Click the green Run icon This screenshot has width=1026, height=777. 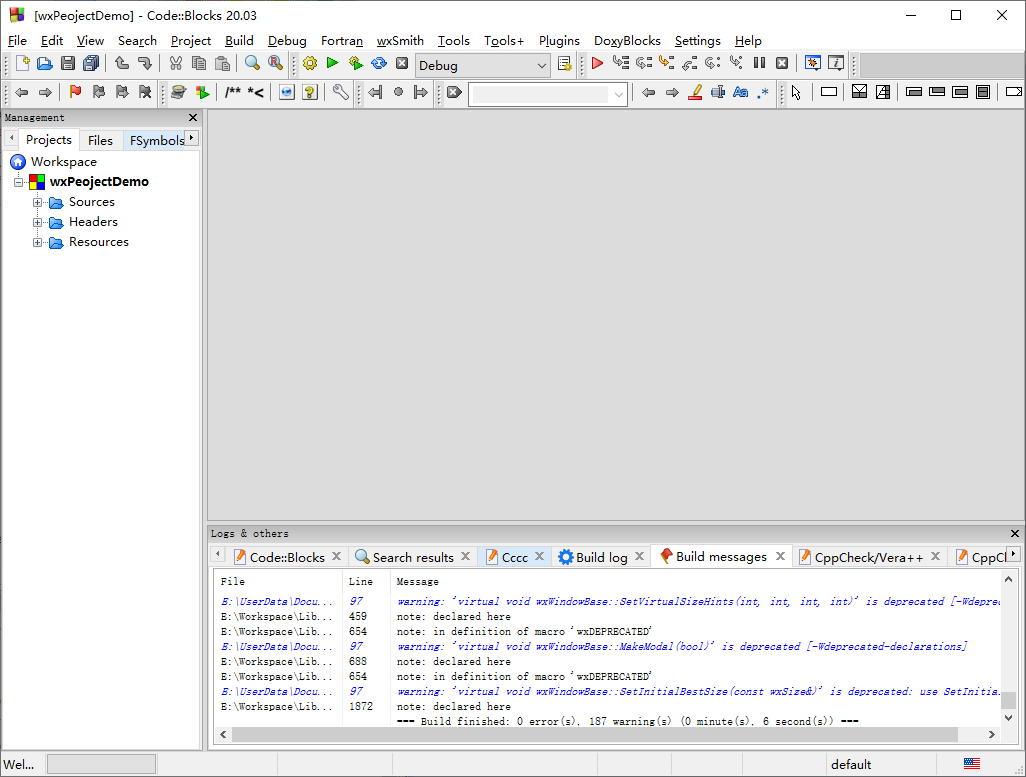(x=332, y=63)
